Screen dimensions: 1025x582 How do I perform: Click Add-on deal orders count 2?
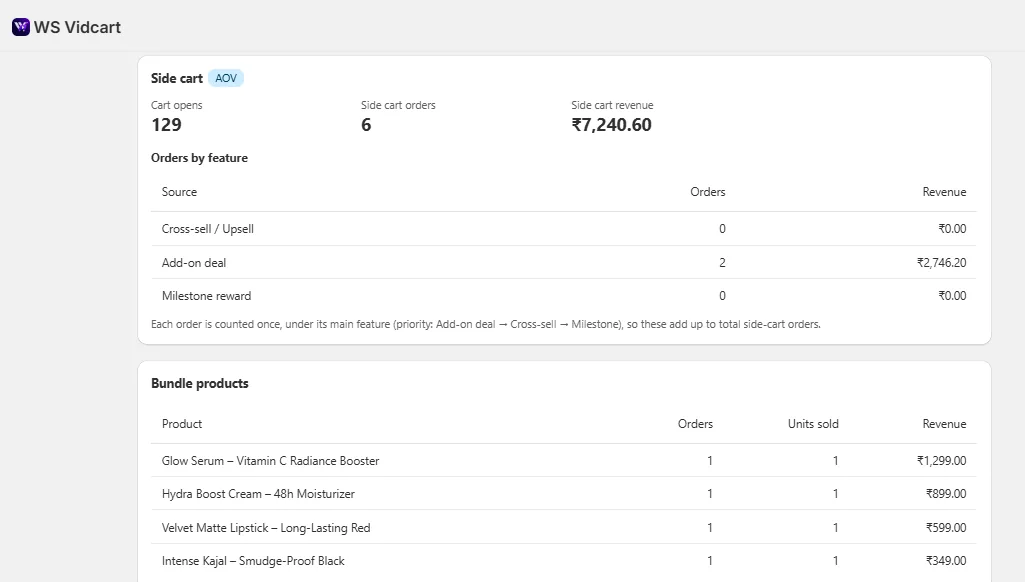[x=722, y=263]
